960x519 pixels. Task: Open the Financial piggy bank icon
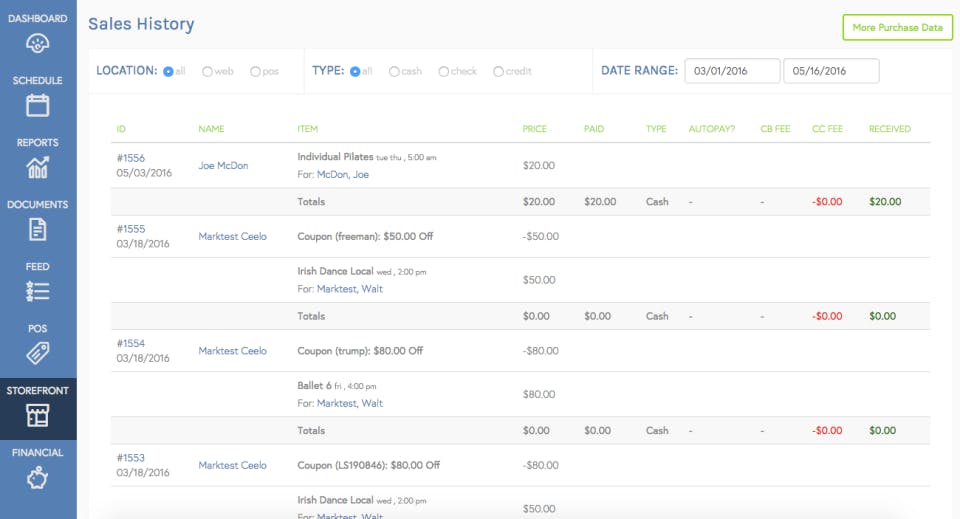click(x=38, y=477)
